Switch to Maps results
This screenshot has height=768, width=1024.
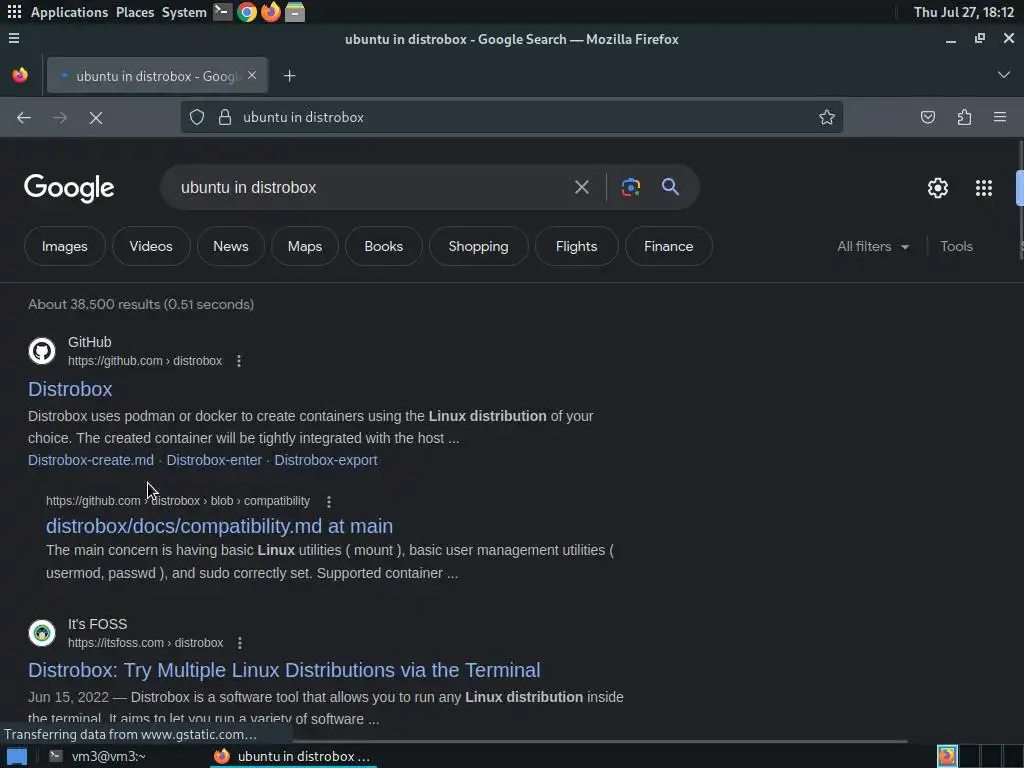coord(305,246)
